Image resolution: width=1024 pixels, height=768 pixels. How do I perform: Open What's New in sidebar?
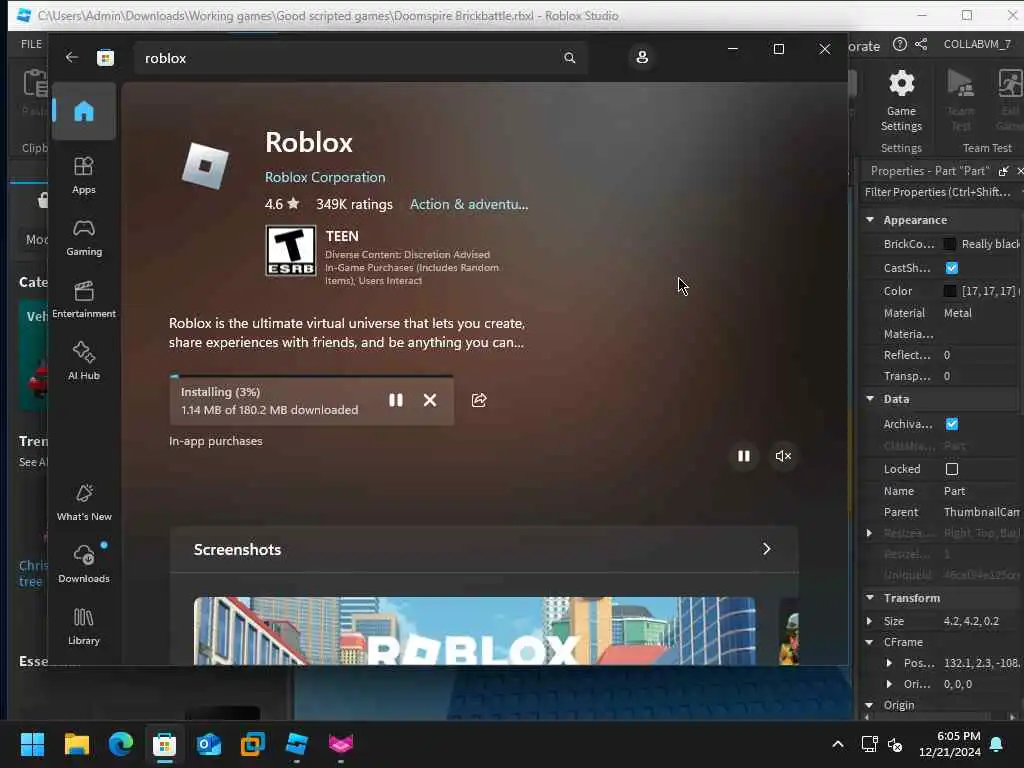(x=84, y=502)
